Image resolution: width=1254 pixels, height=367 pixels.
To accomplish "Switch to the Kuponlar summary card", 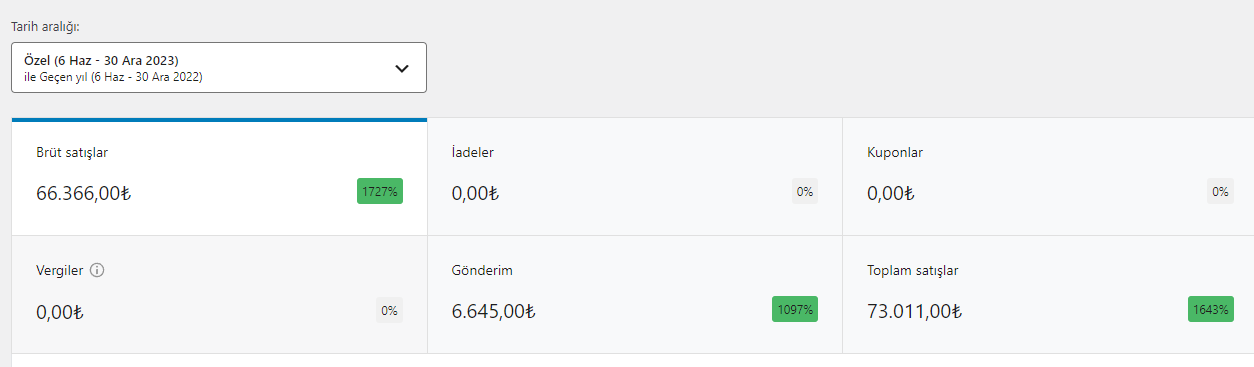I will (1048, 177).
